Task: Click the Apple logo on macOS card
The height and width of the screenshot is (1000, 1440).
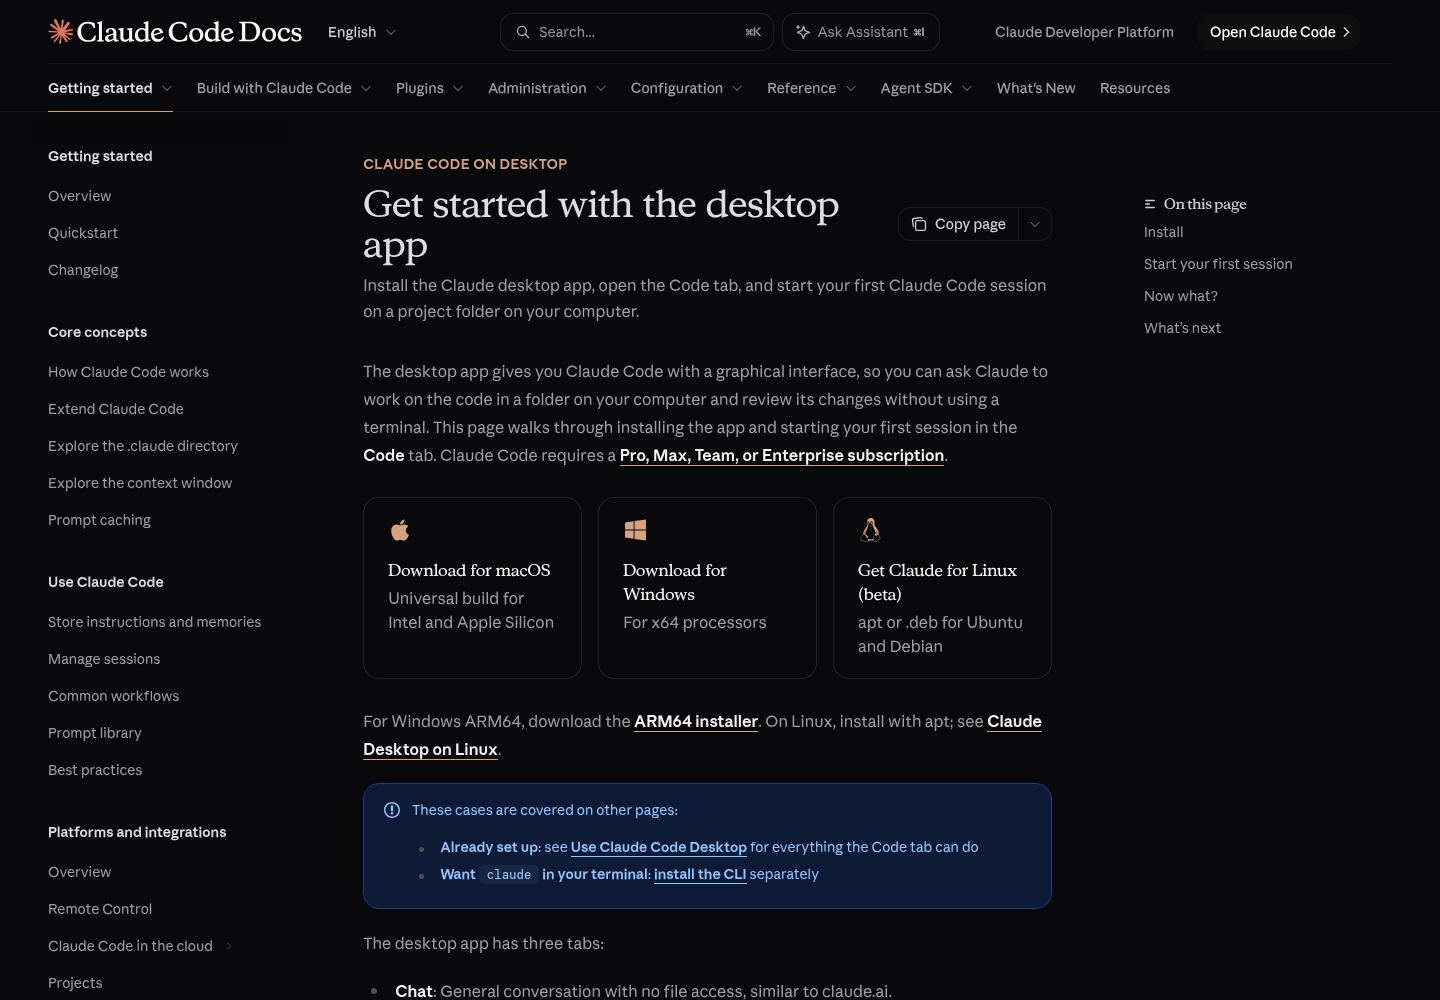Action: pyautogui.click(x=400, y=530)
